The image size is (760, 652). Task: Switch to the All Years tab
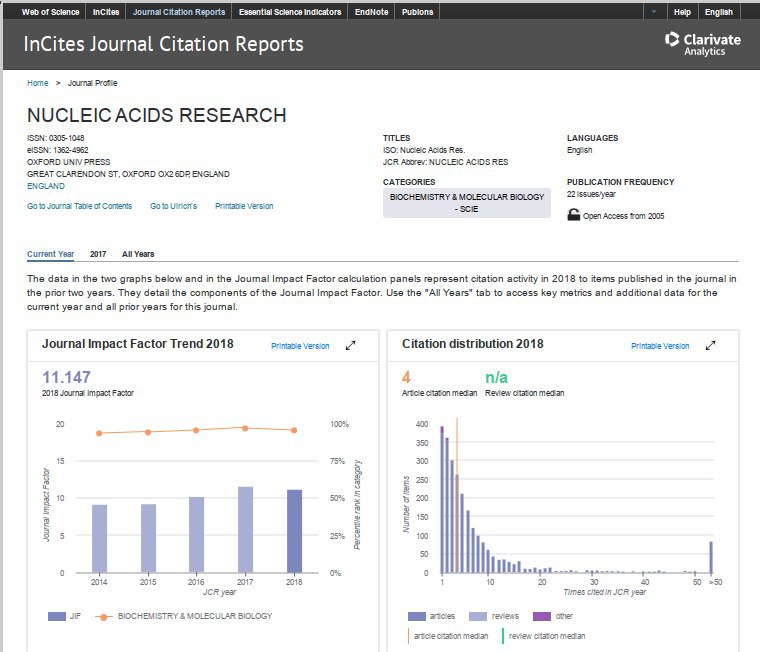(x=138, y=254)
